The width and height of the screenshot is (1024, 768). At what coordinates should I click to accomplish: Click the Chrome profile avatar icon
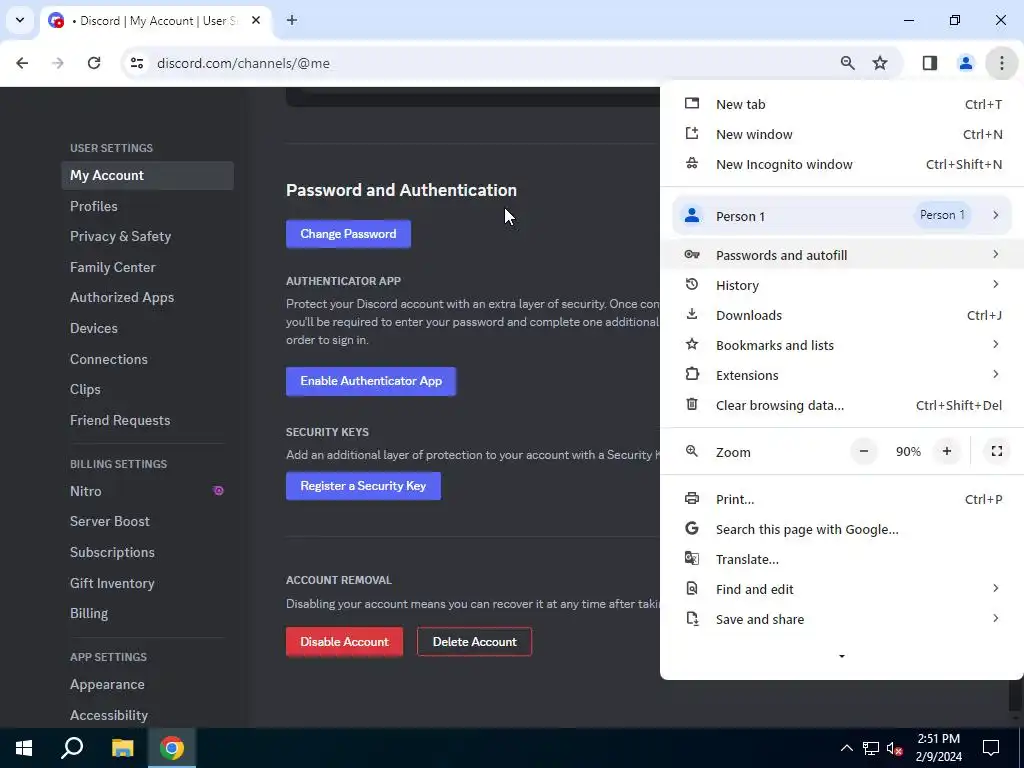965,63
